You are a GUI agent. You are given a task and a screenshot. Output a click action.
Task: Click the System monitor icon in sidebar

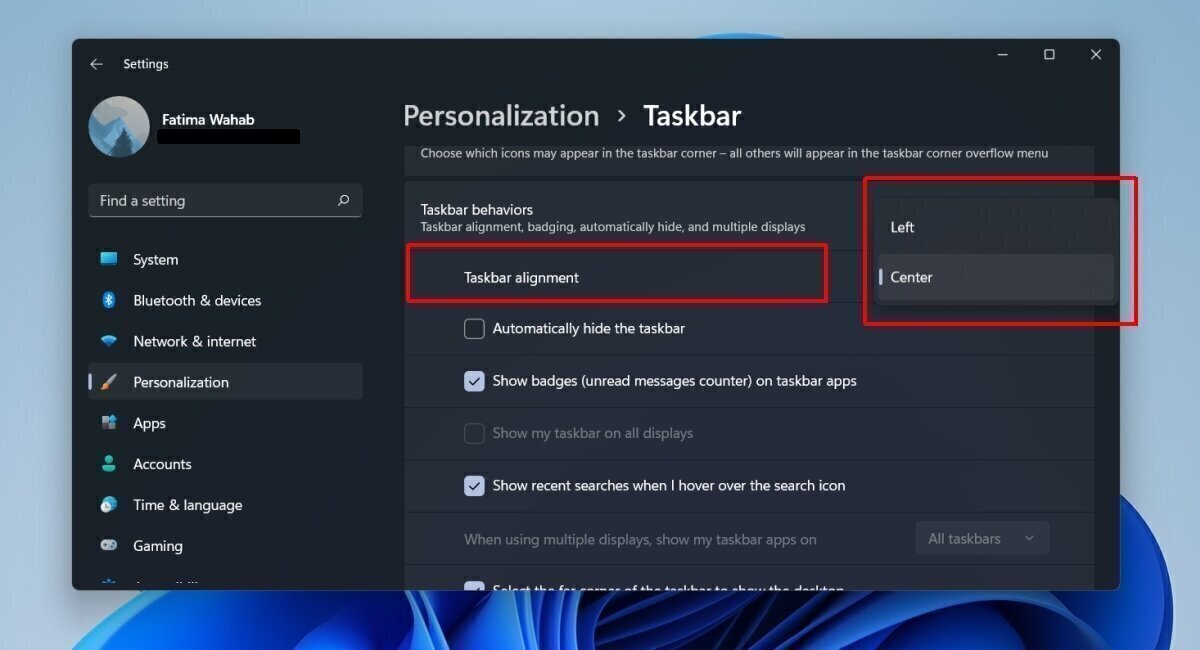coord(109,259)
